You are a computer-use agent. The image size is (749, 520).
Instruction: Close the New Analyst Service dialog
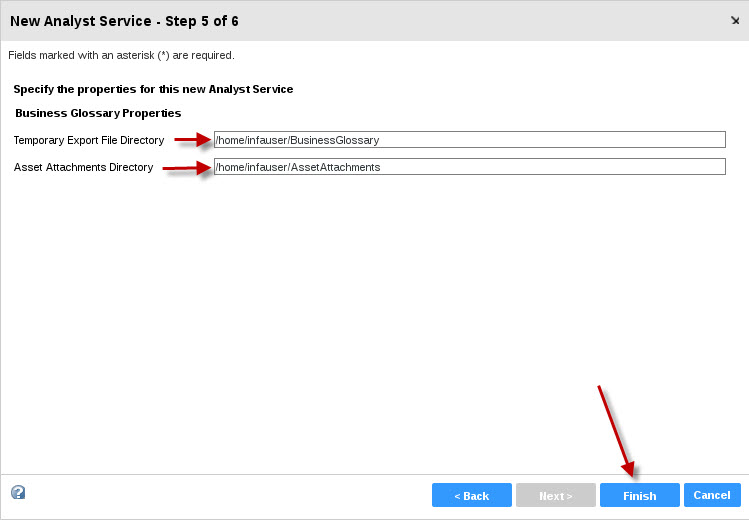tap(735, 21)
